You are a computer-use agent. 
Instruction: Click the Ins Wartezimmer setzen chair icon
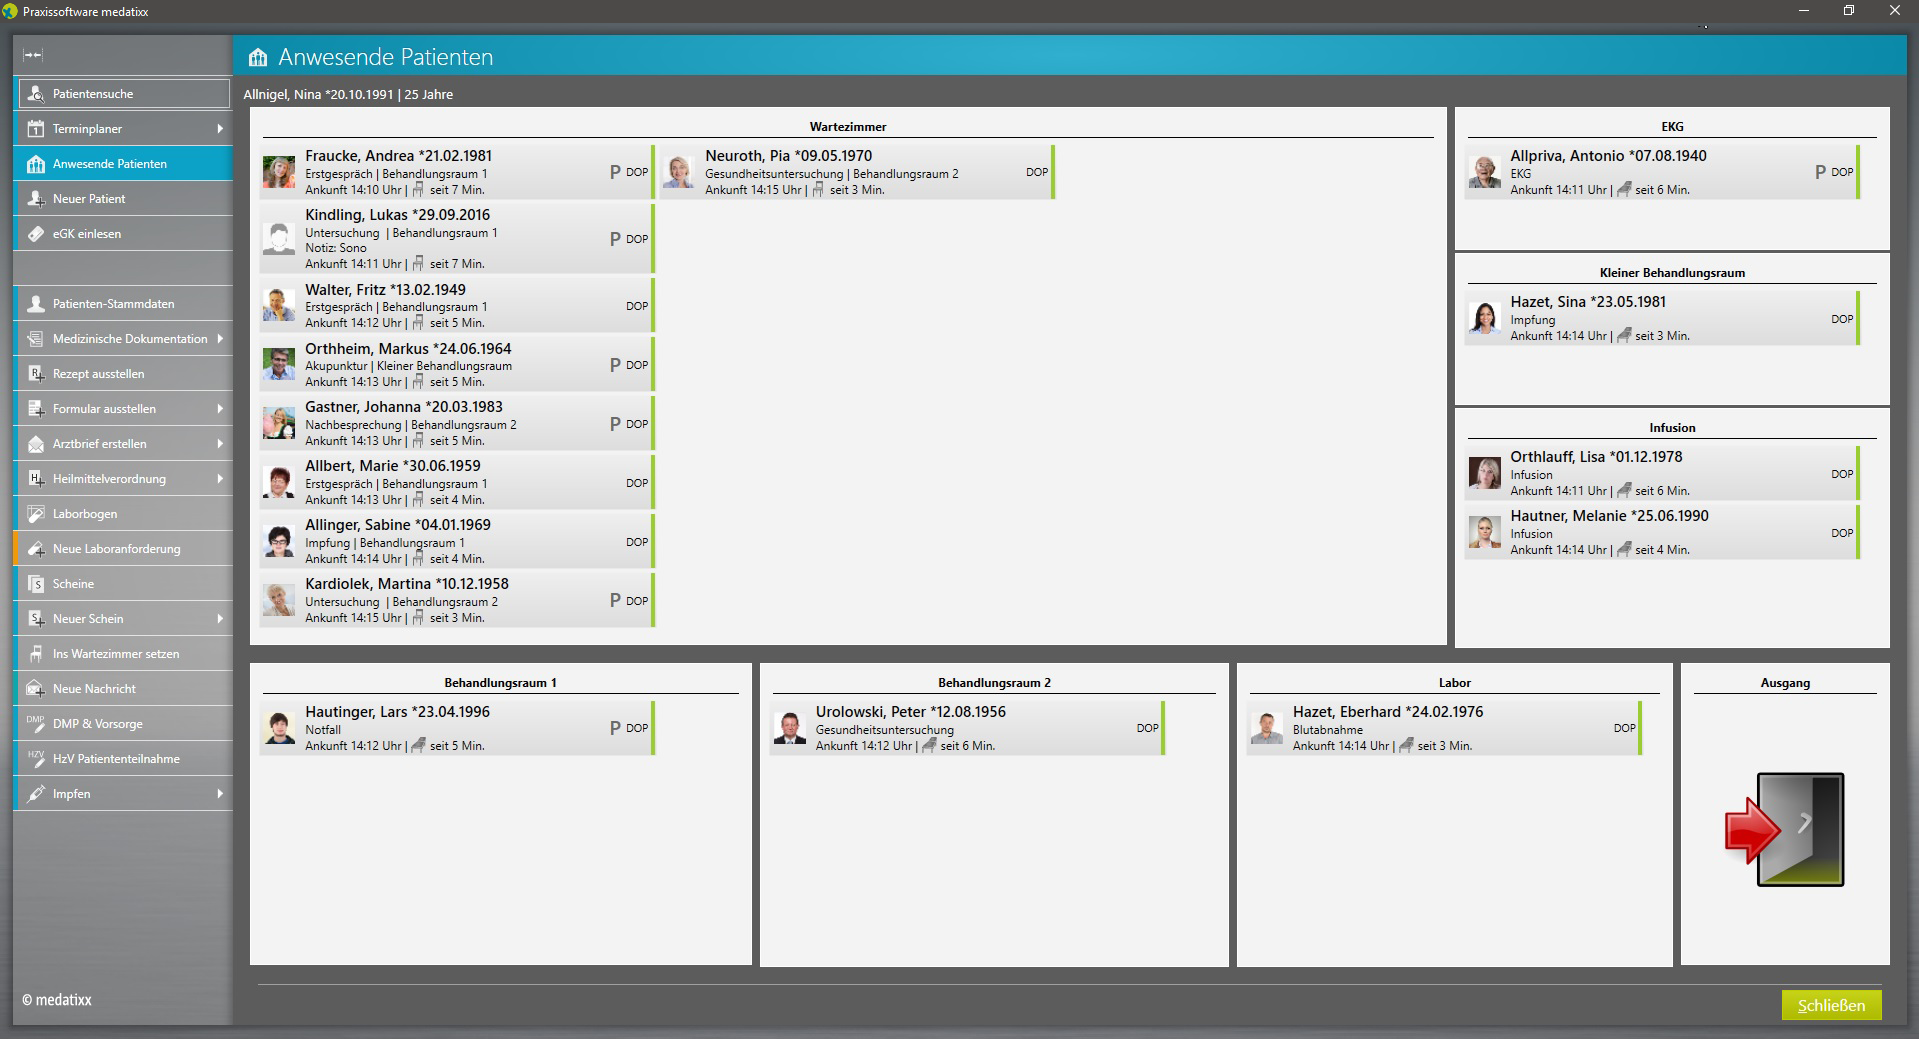(36, 654)
